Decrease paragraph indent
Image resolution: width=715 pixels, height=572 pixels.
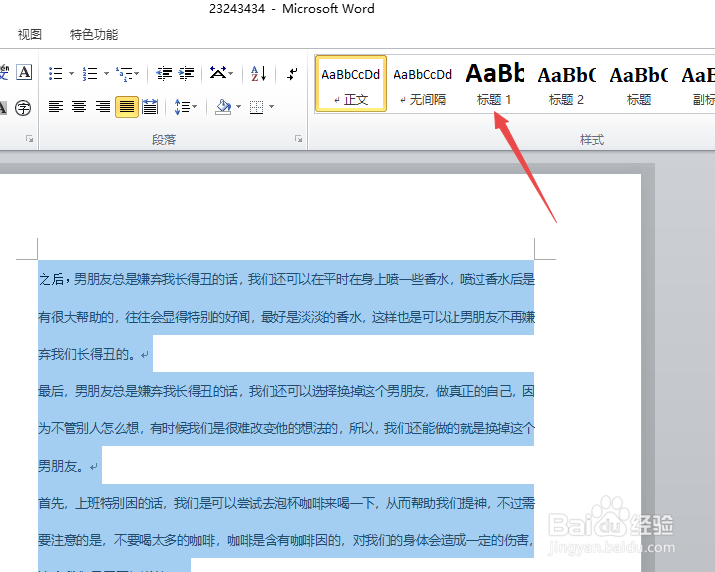click(164, 73)
